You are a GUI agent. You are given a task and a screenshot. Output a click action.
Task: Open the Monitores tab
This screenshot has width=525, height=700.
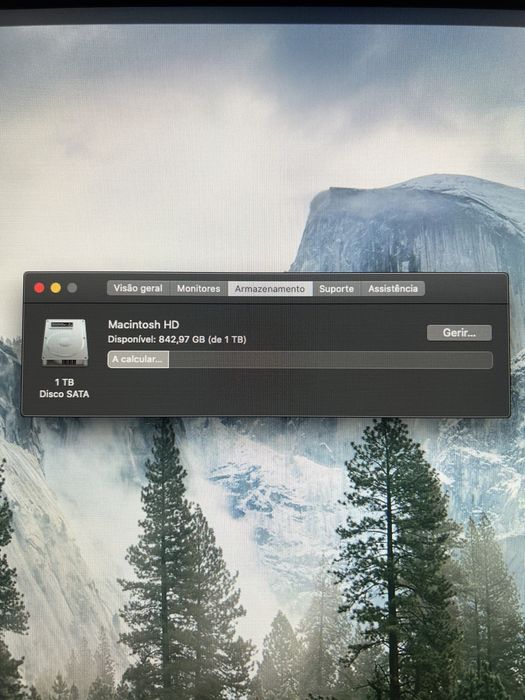point(199,288)
